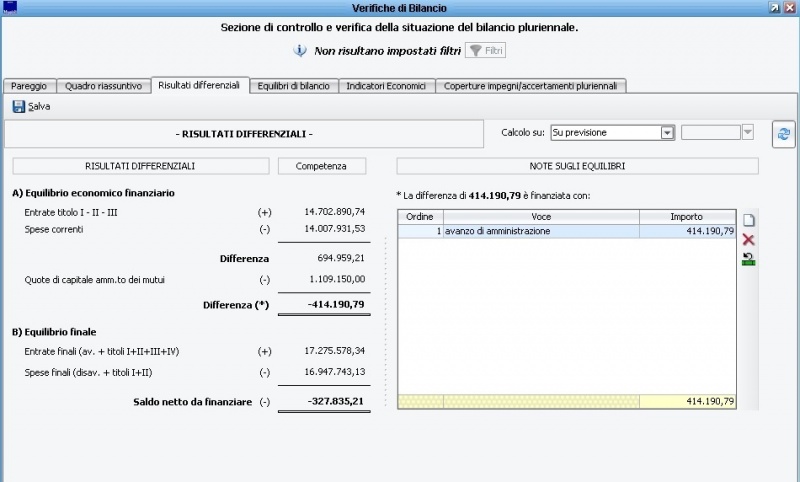Click the blue info icon
Screen dimensions: 800x482
tap(300, 50)
